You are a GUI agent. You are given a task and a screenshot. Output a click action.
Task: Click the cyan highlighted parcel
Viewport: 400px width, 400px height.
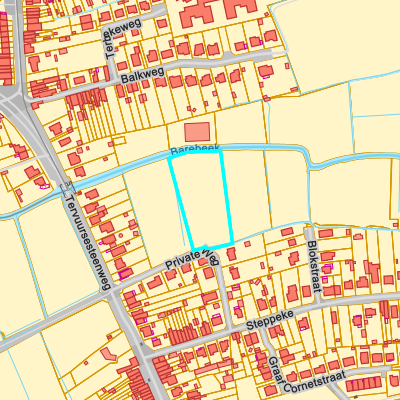tap(201, 200)
